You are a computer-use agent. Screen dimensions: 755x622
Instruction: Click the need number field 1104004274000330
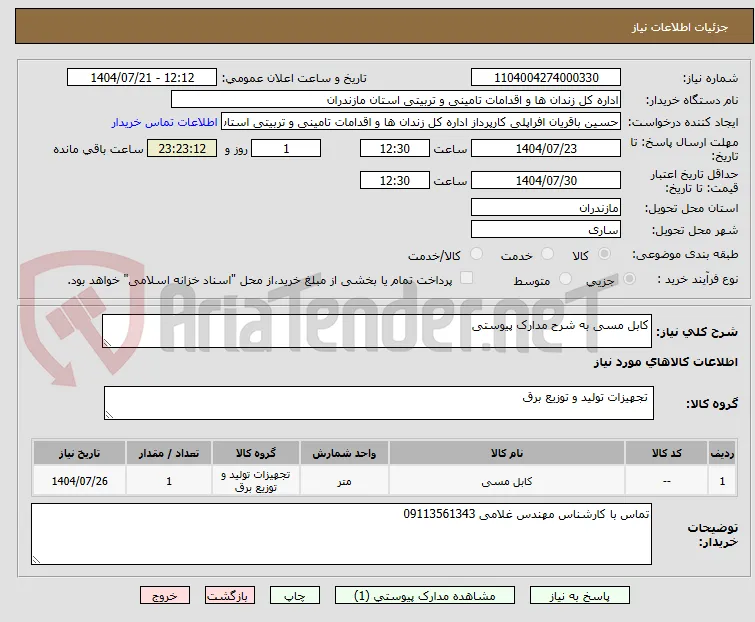(546, 78)
